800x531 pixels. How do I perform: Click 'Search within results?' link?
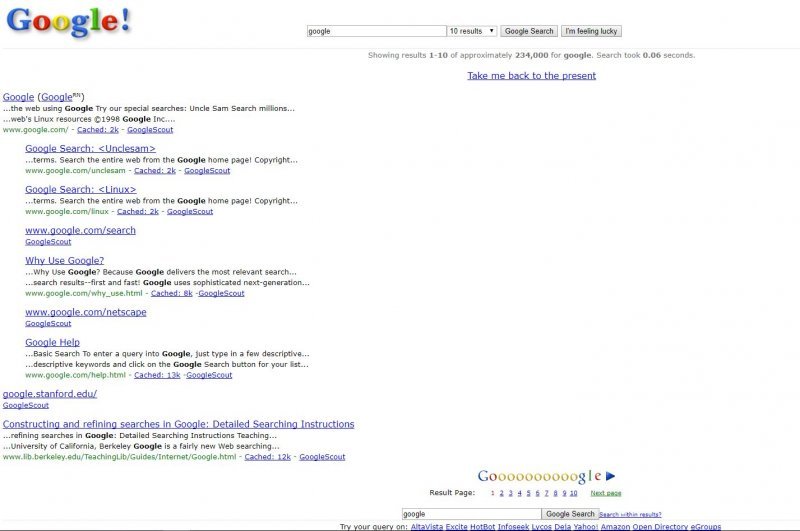coord(630,515)
